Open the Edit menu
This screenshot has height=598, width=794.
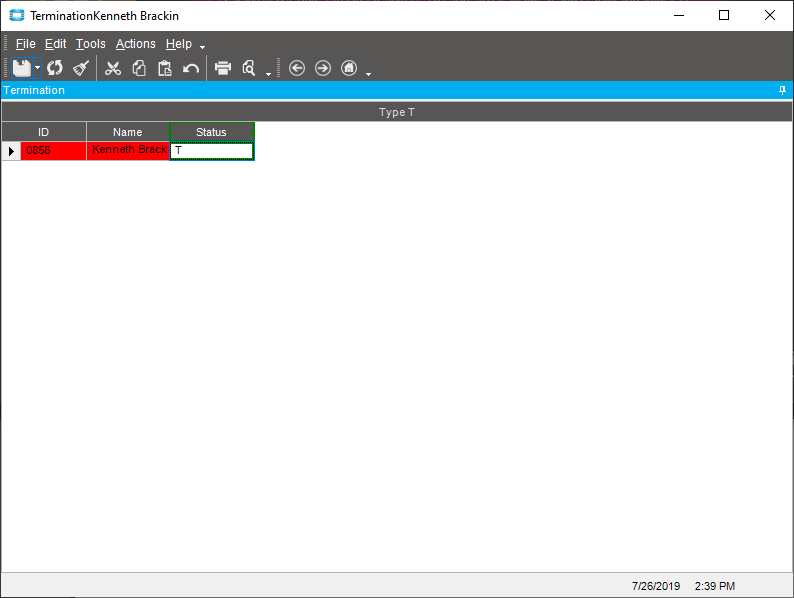click(x=55, y=44)
